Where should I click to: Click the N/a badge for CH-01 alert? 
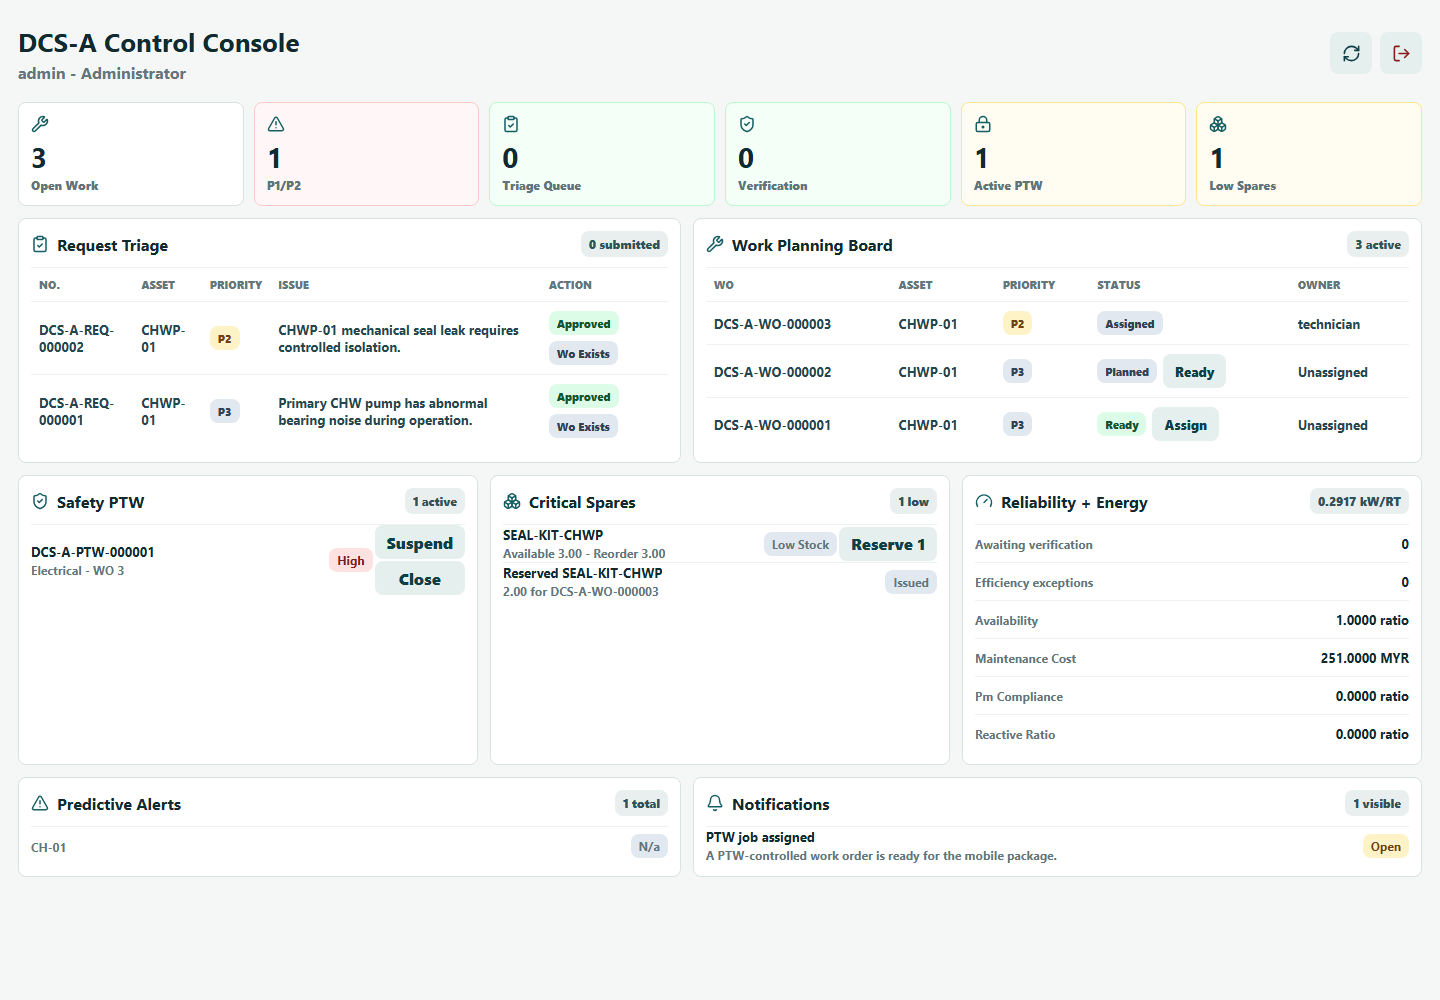[x=649, y=847]
